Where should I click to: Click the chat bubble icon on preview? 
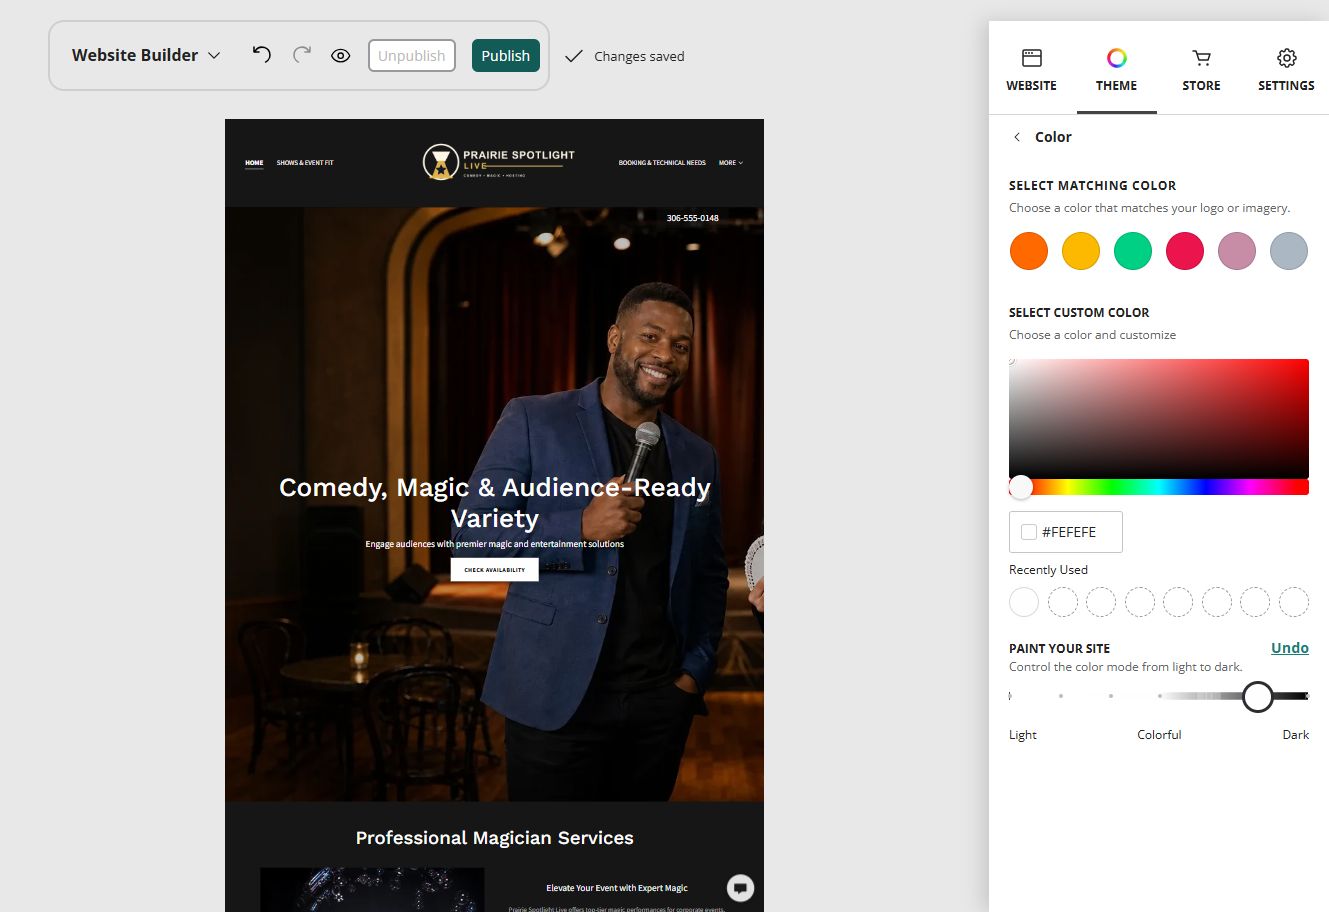point(740,887)
